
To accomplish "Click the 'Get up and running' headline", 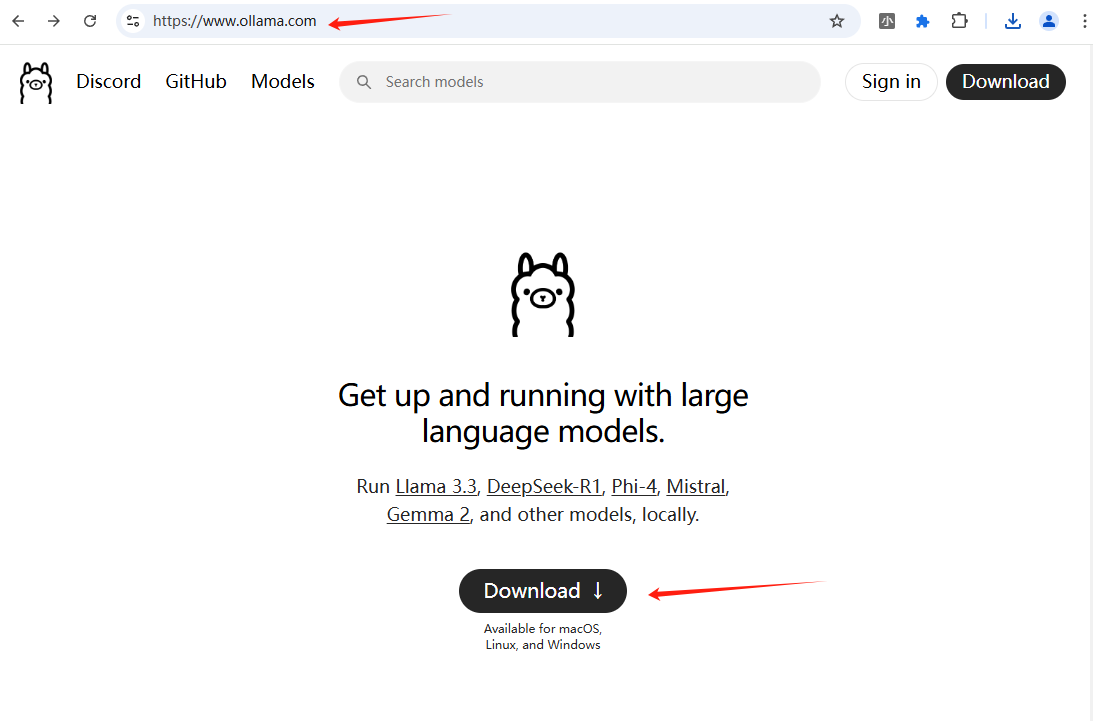I will [x=543, y=413].
